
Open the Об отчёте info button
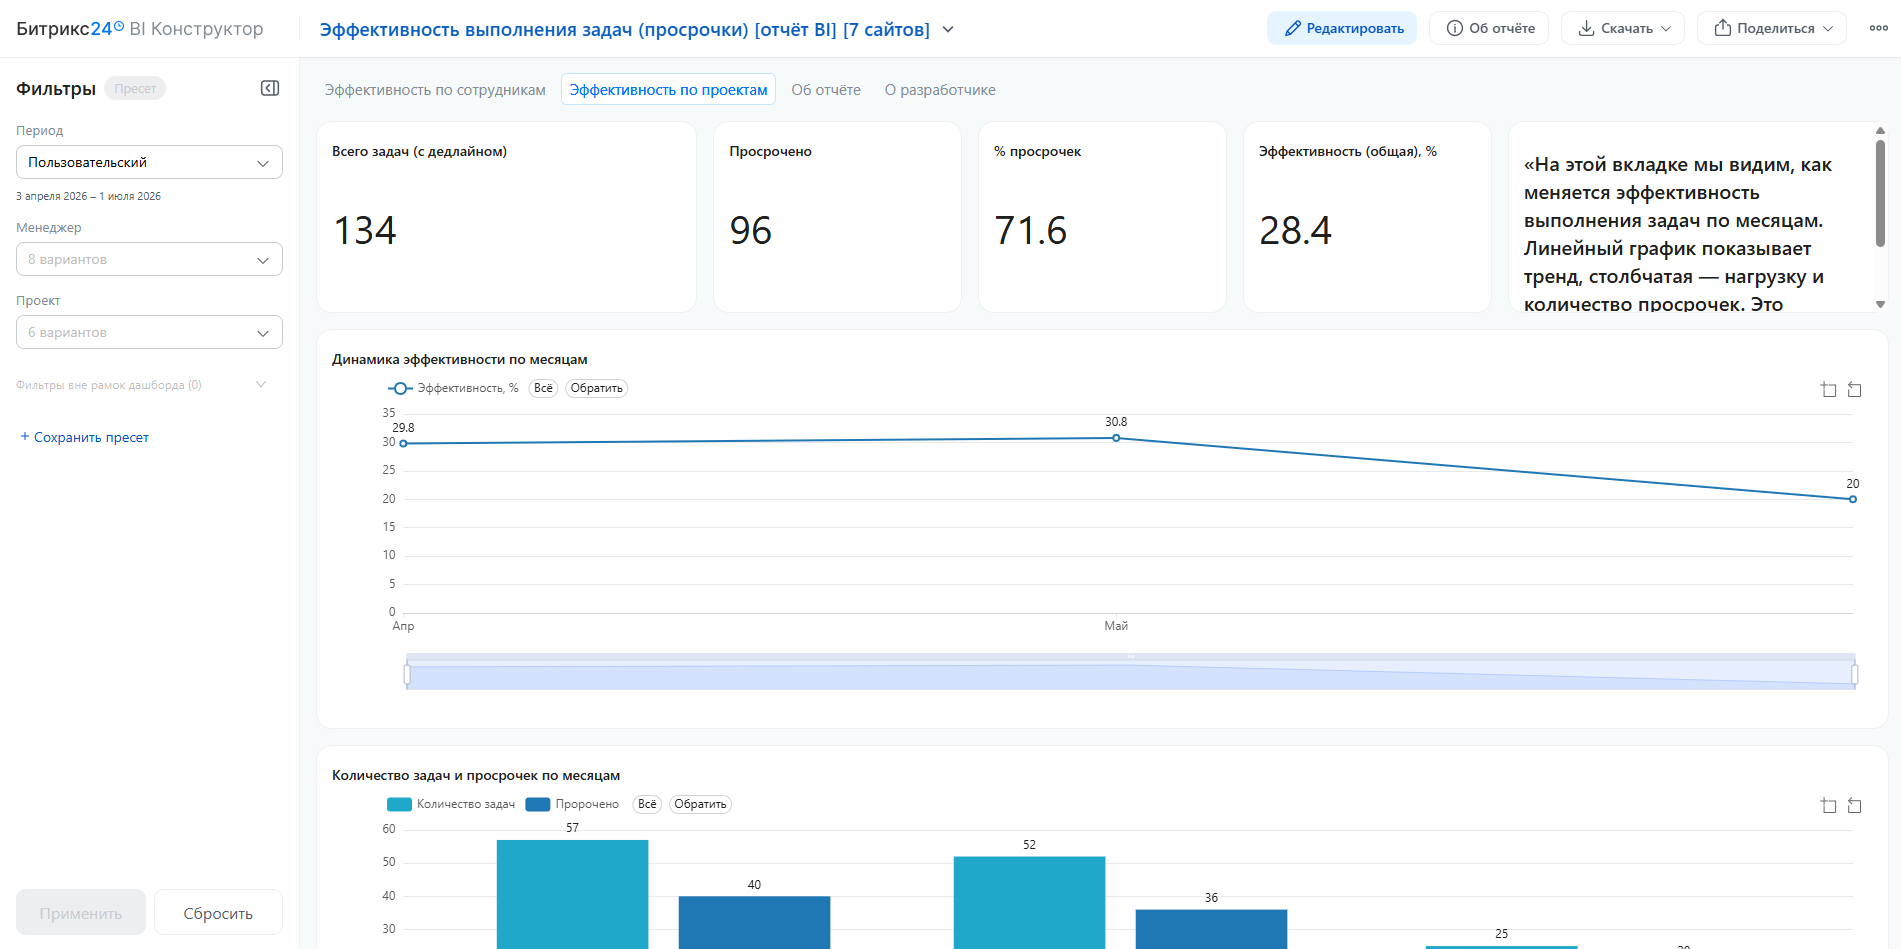pos(1489,28)
